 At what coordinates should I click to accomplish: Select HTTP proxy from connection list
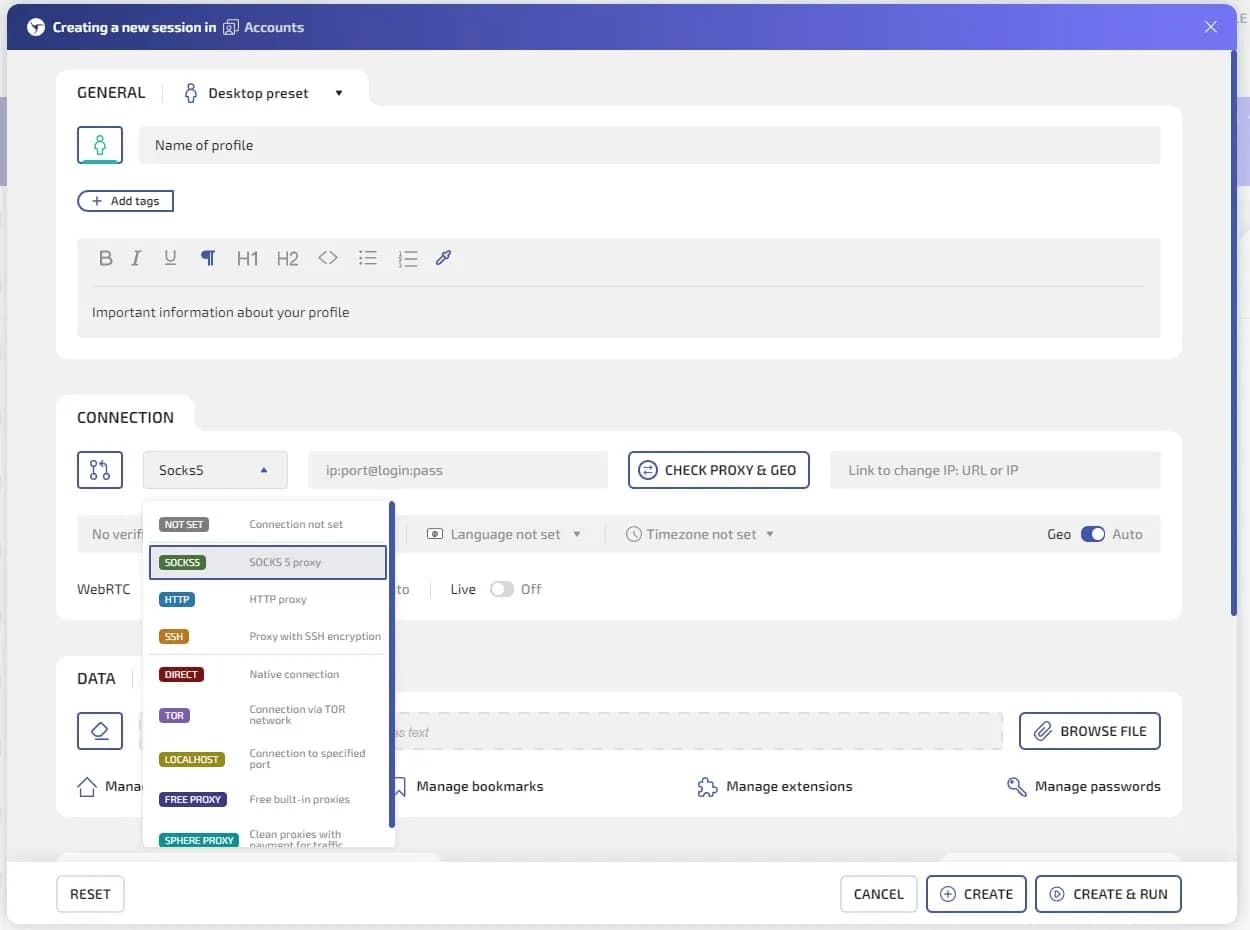coord(267,599)
